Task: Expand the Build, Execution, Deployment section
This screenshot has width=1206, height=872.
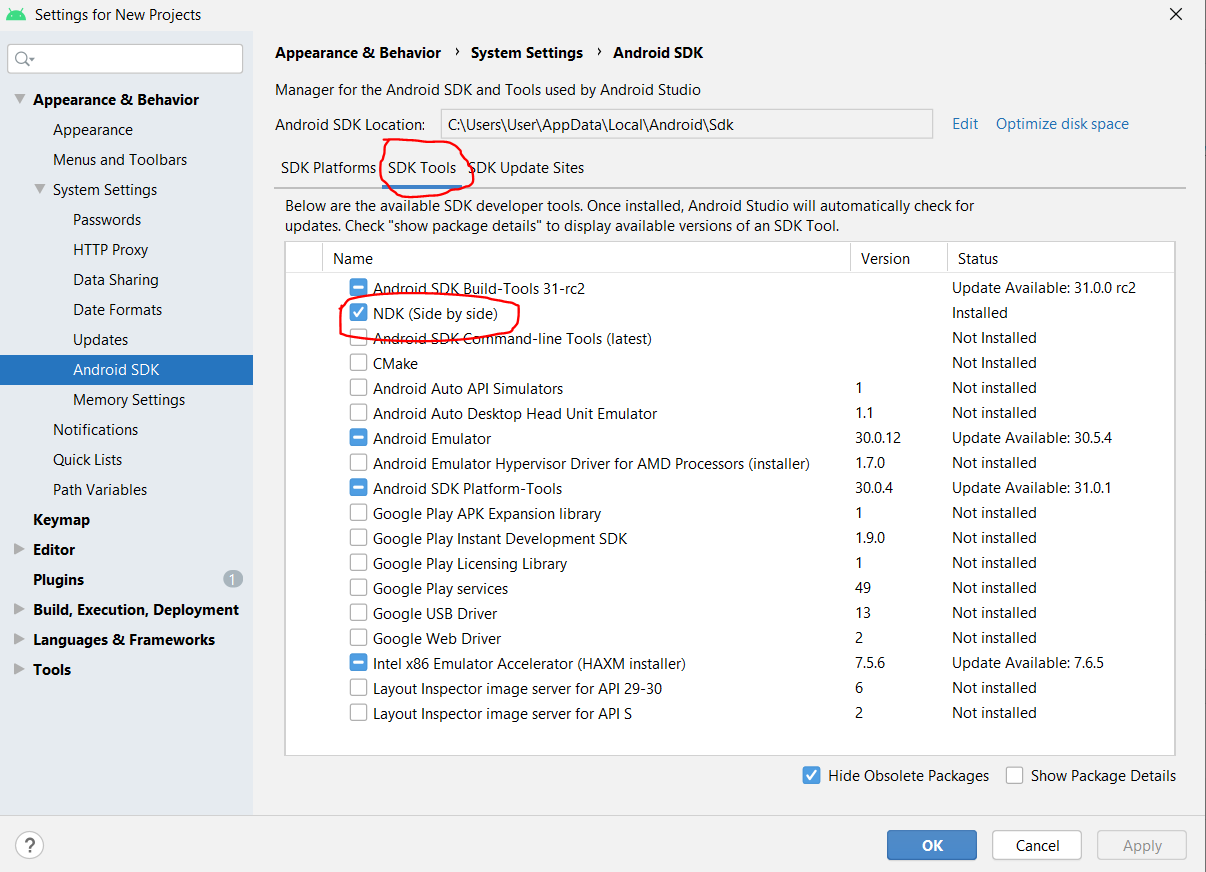Action: [x=20, y=609]
